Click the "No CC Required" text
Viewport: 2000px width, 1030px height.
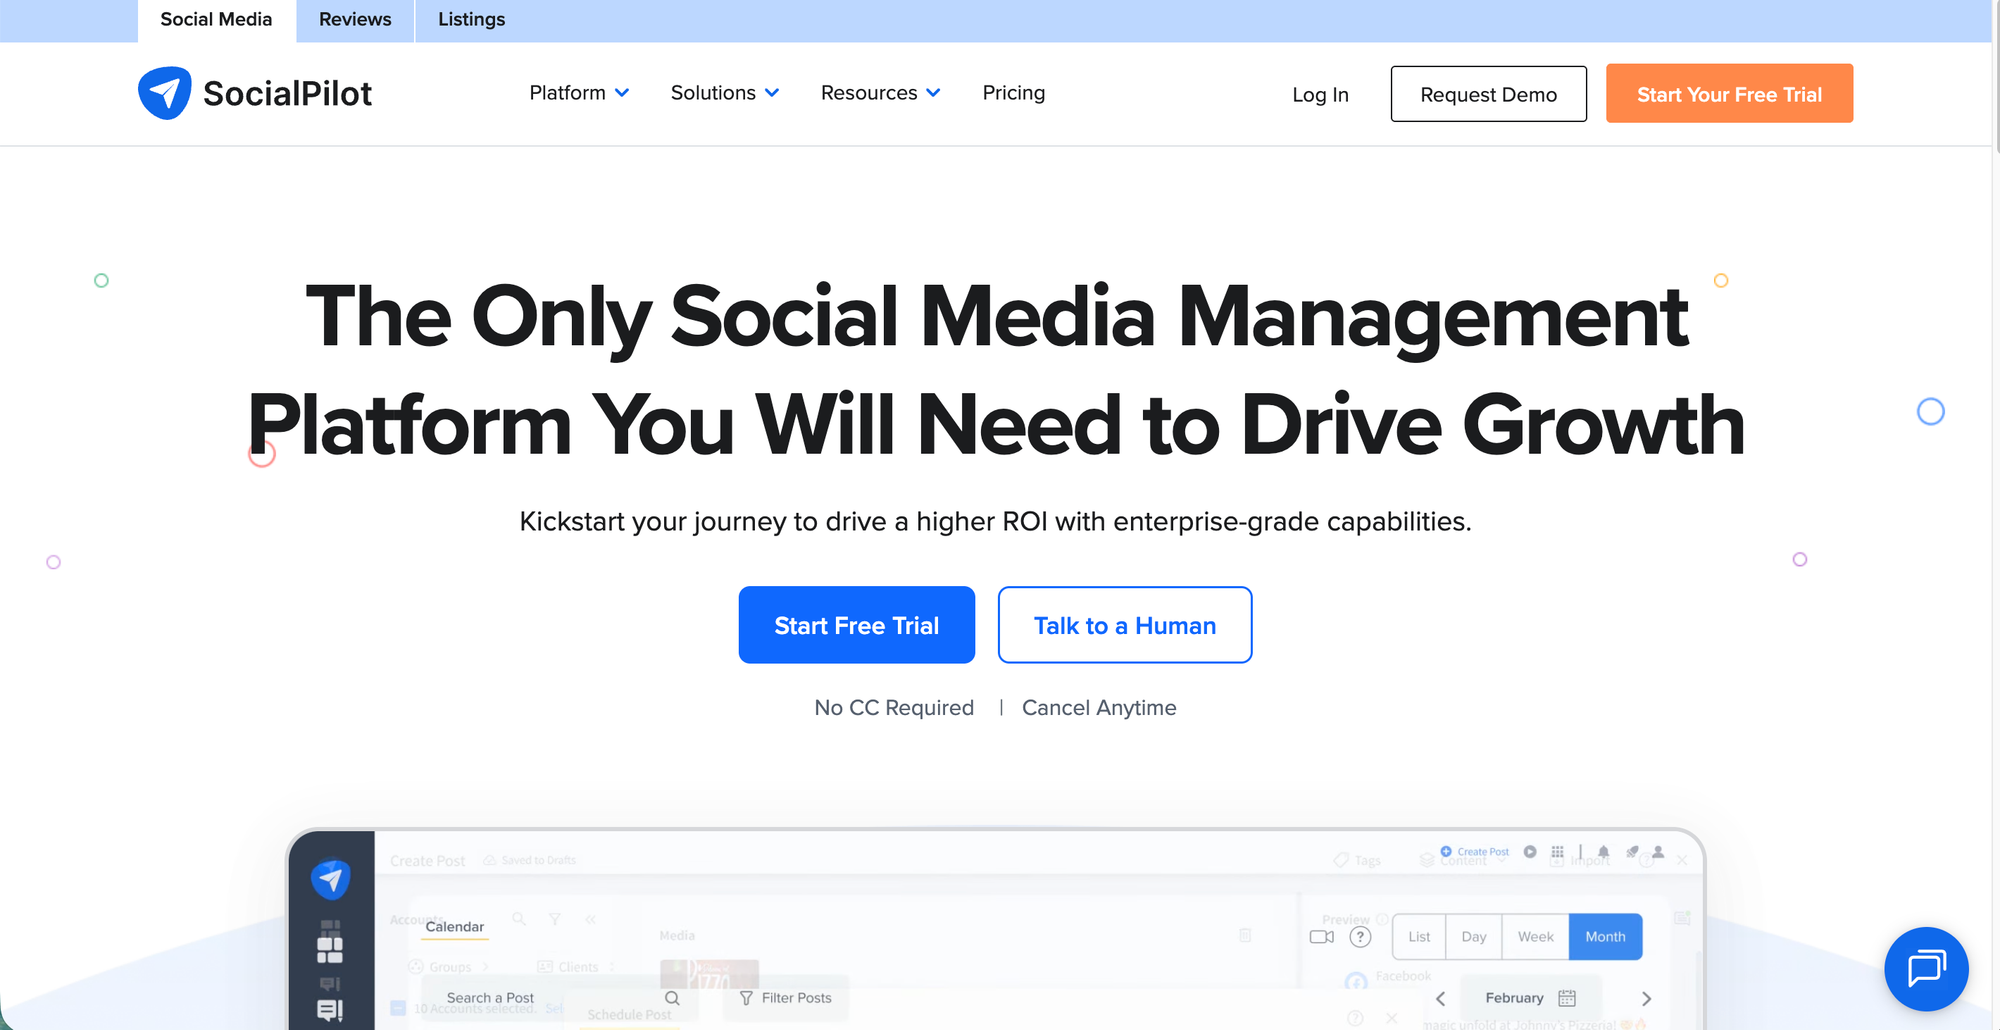click(x=894, y=708)
